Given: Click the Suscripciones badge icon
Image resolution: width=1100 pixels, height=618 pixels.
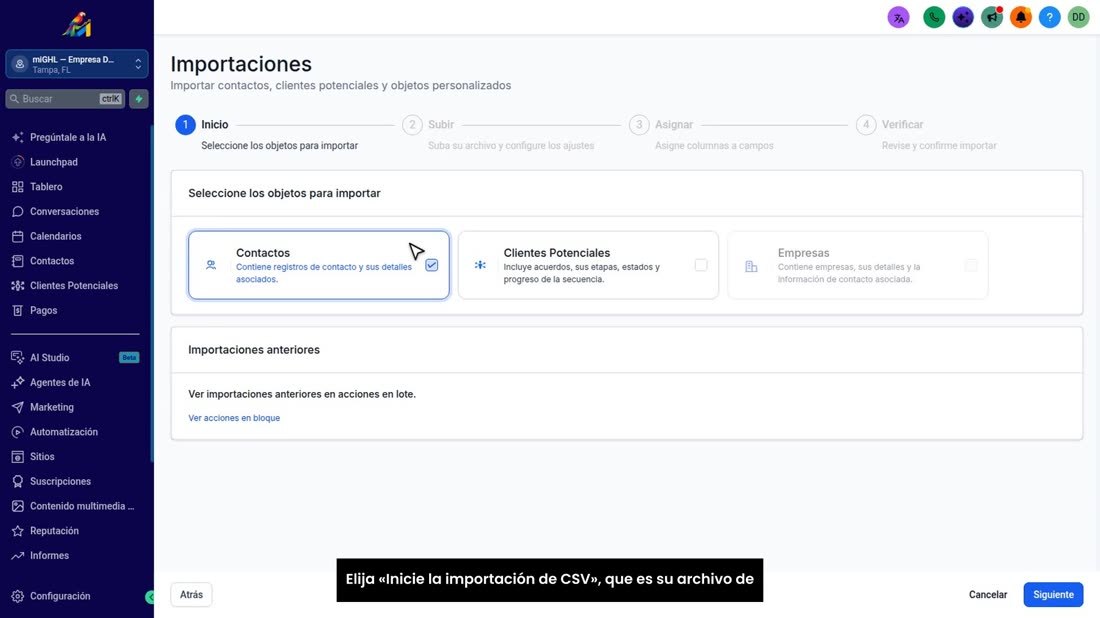Looking at the screenshot, I should (x=18, y=481).
